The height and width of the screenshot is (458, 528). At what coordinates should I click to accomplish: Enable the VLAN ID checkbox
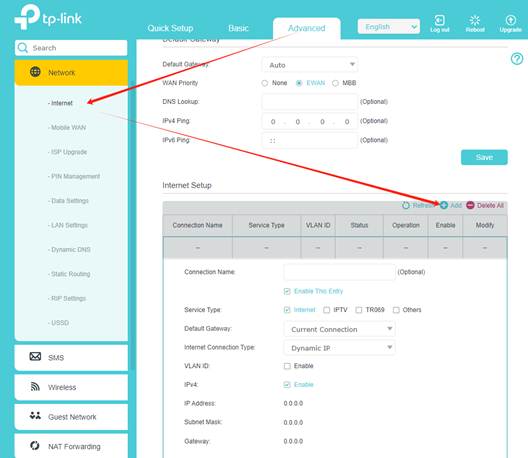tap(287, 366)
